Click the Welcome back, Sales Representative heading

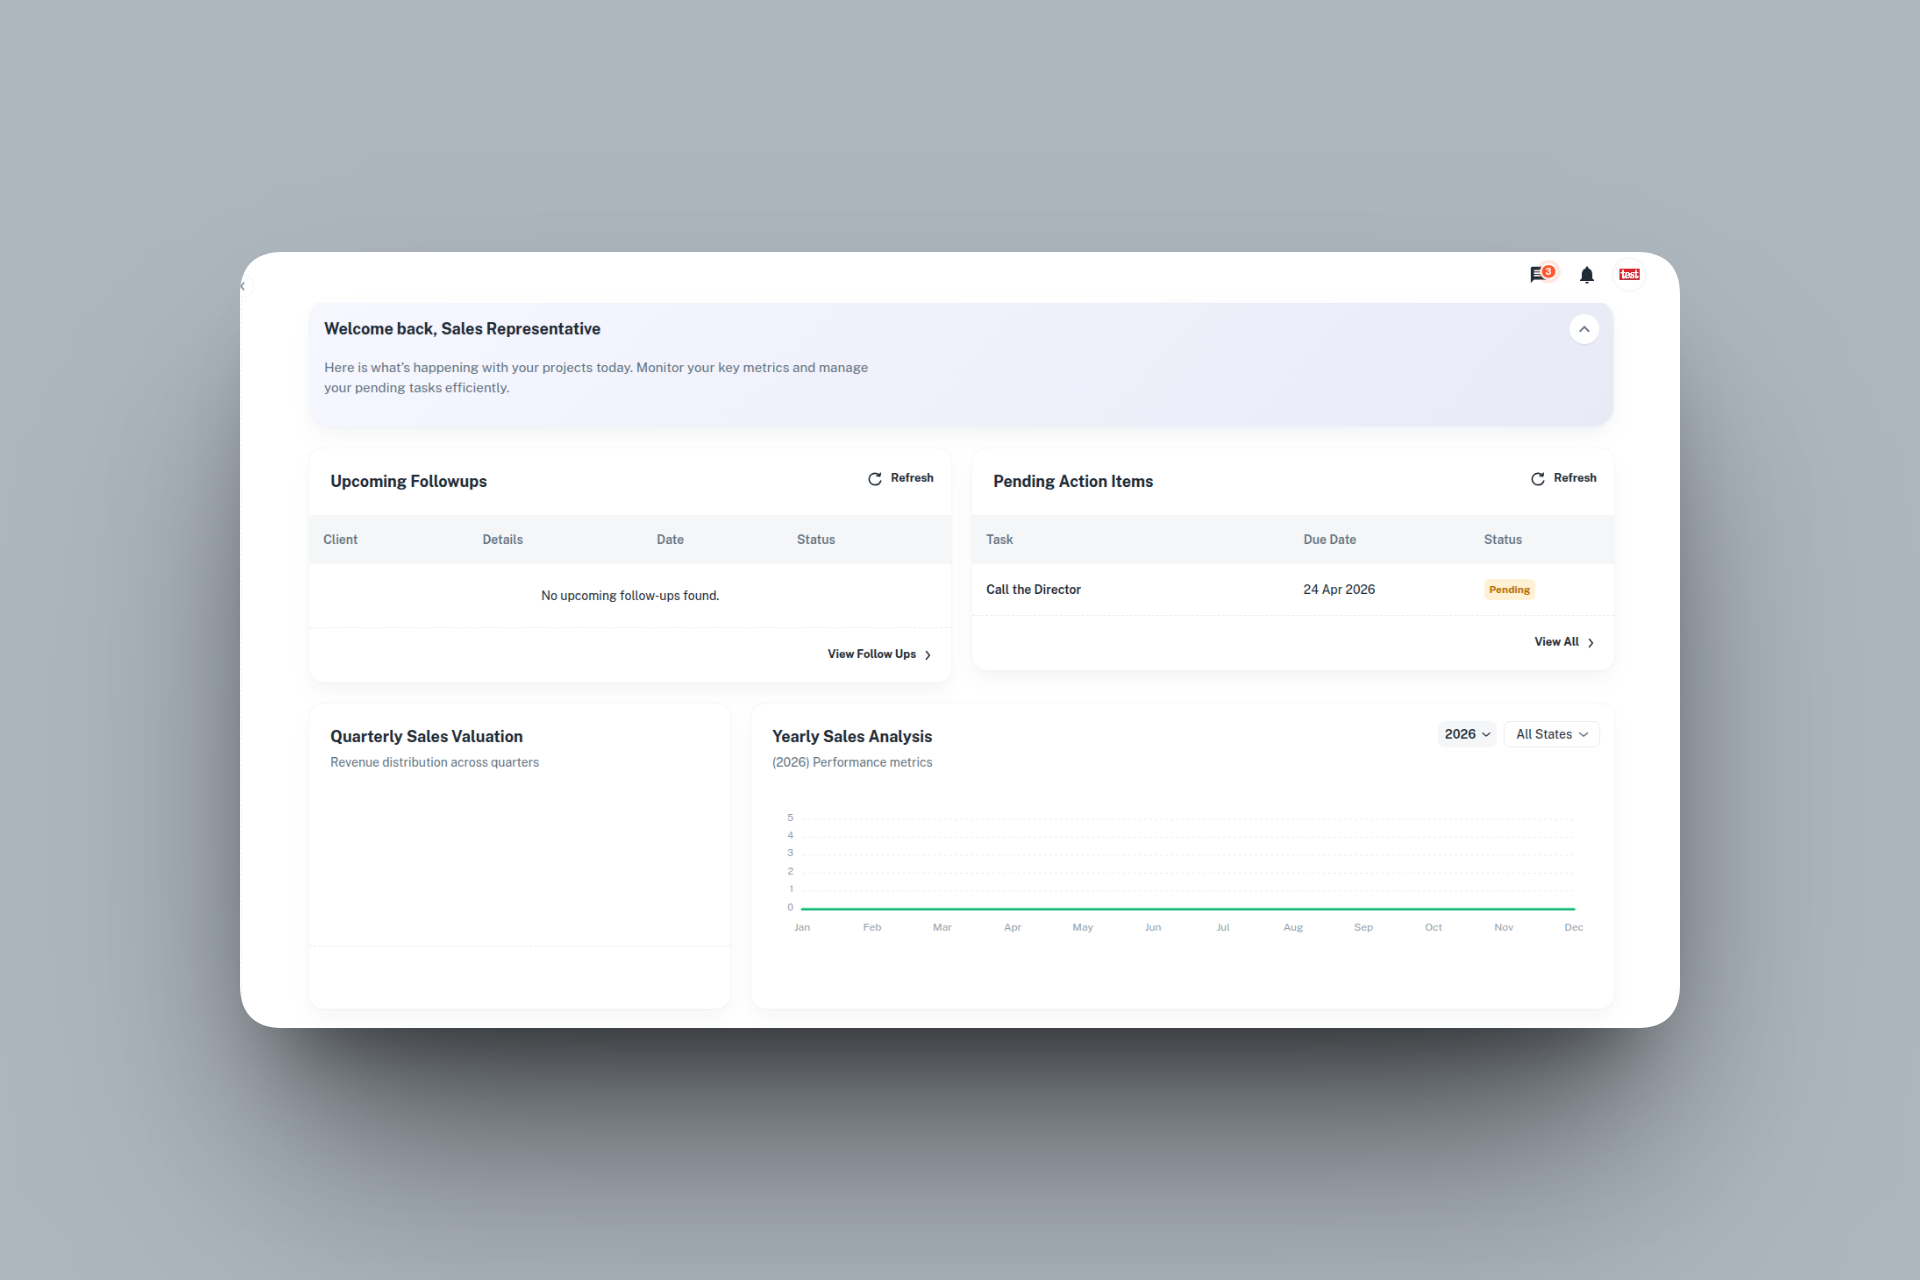click(462, 329)
